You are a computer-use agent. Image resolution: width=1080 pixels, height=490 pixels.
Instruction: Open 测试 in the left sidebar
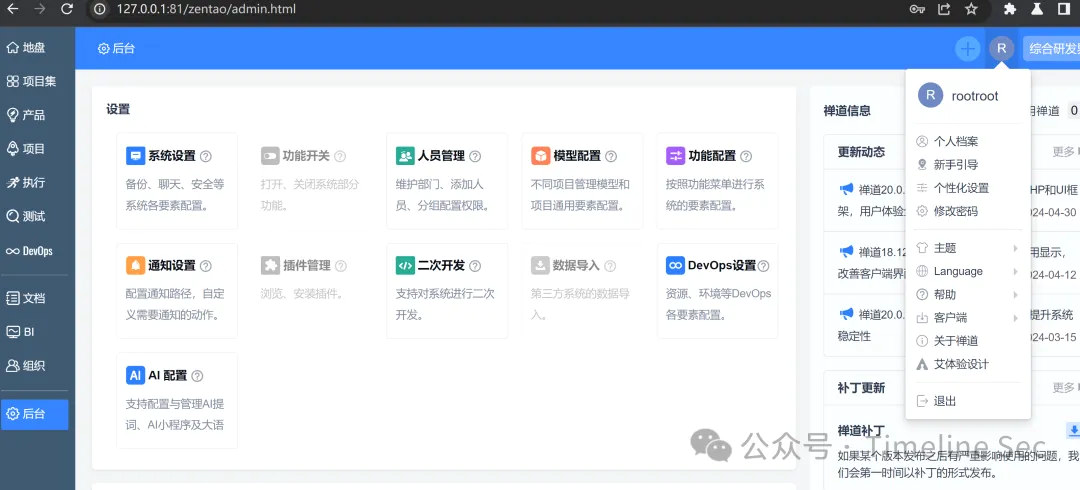(34, 216)
